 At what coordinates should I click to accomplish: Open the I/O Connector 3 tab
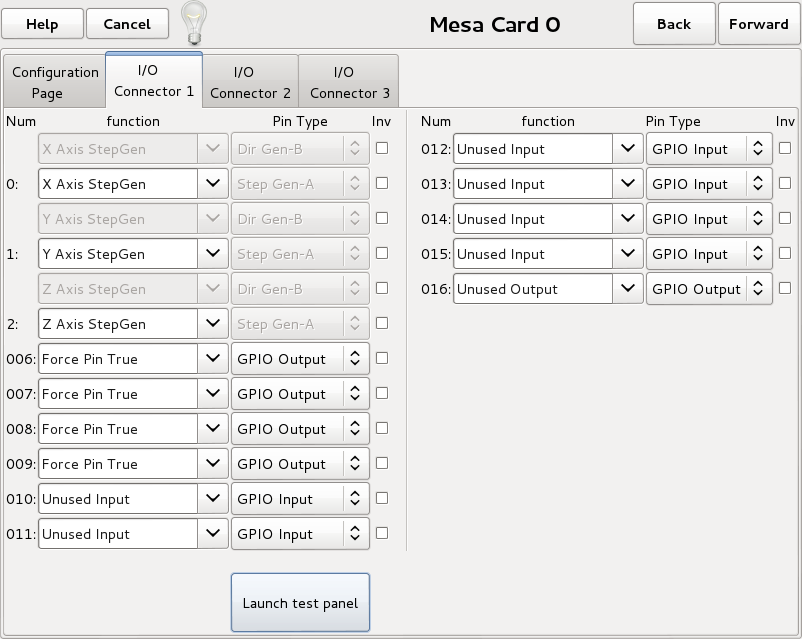(350, 82)
